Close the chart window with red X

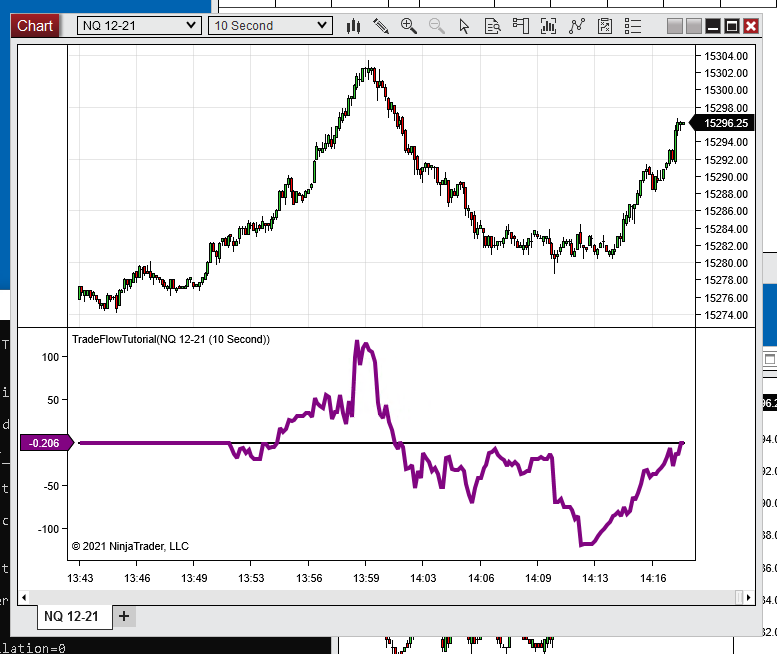click(751, 26)
